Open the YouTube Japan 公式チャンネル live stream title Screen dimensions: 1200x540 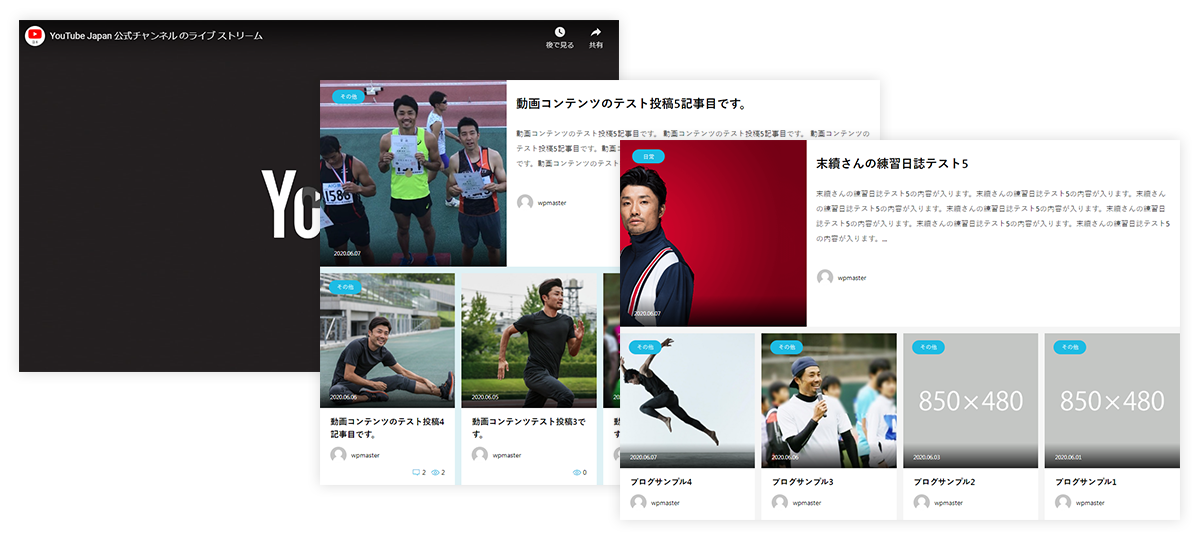[x=157, y=35]
